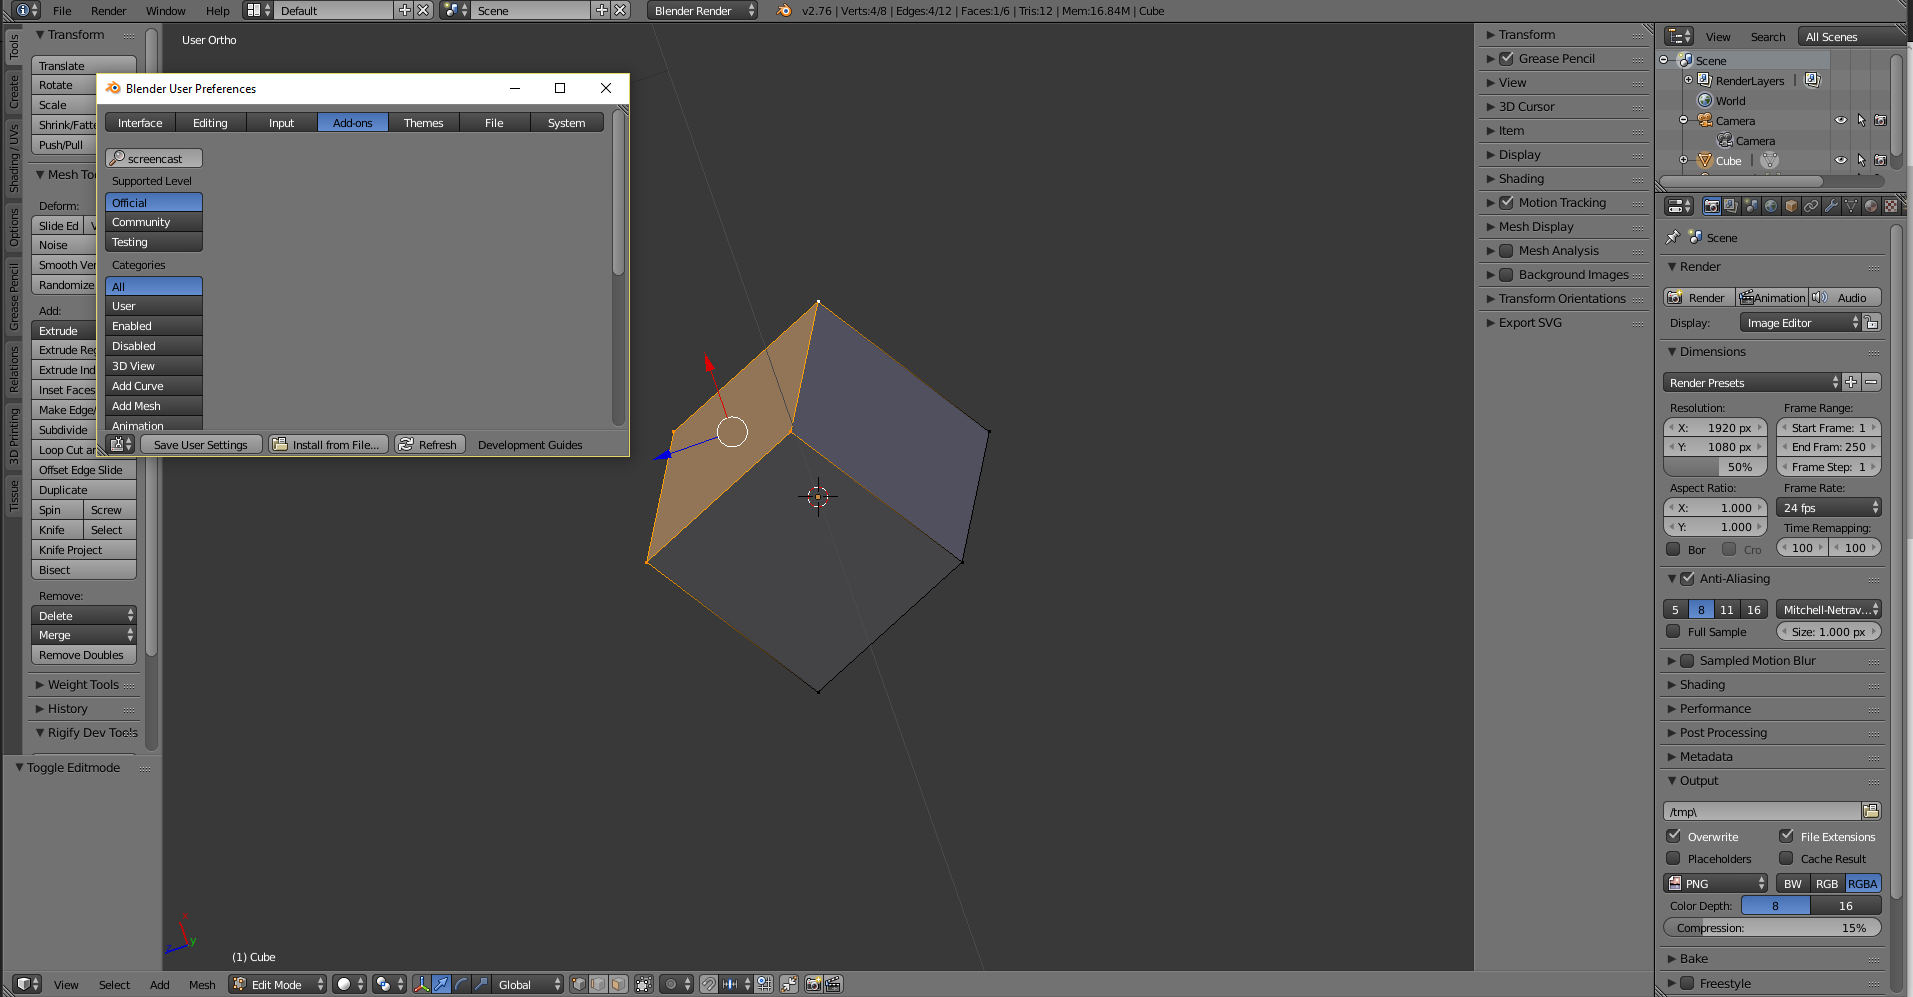The image size is (1913, 997).
Task: Select face select mode in 3D header
Action: (x=618, y=984)
